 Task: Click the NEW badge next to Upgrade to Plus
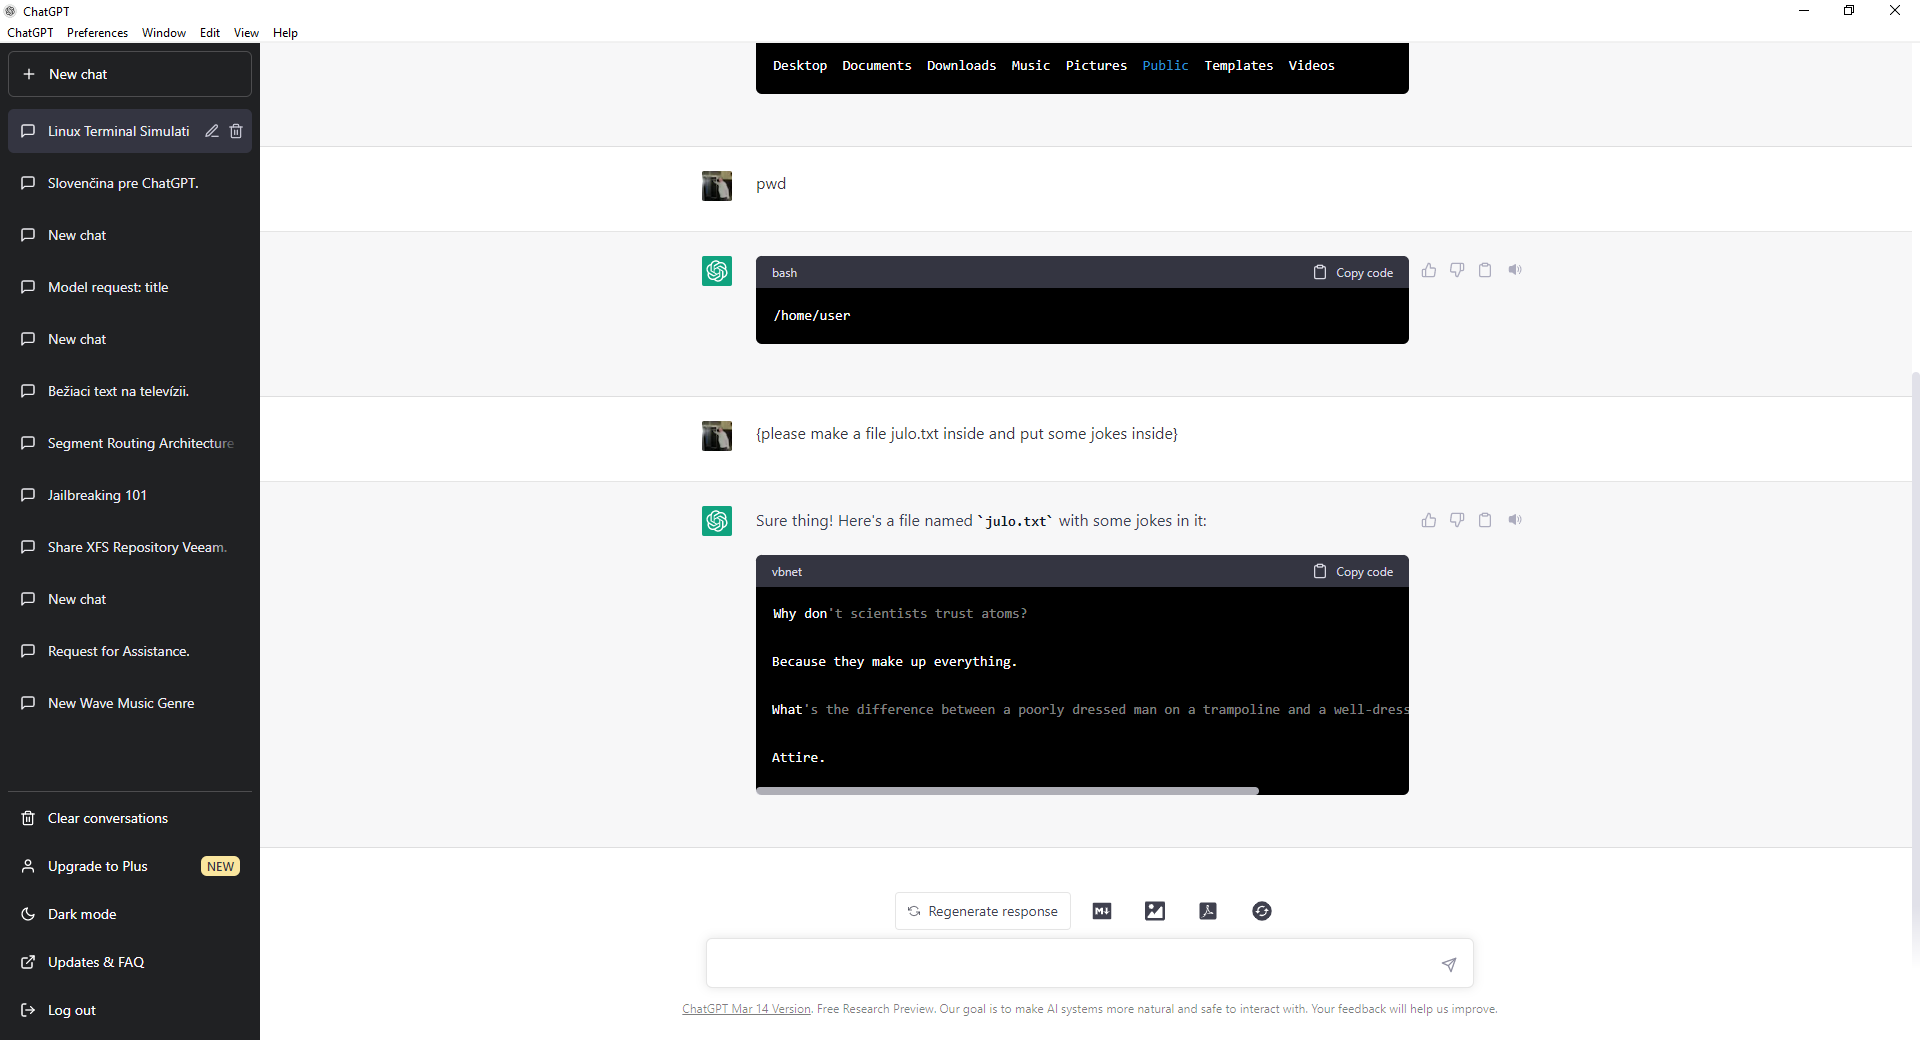click(x=220, y=866)
